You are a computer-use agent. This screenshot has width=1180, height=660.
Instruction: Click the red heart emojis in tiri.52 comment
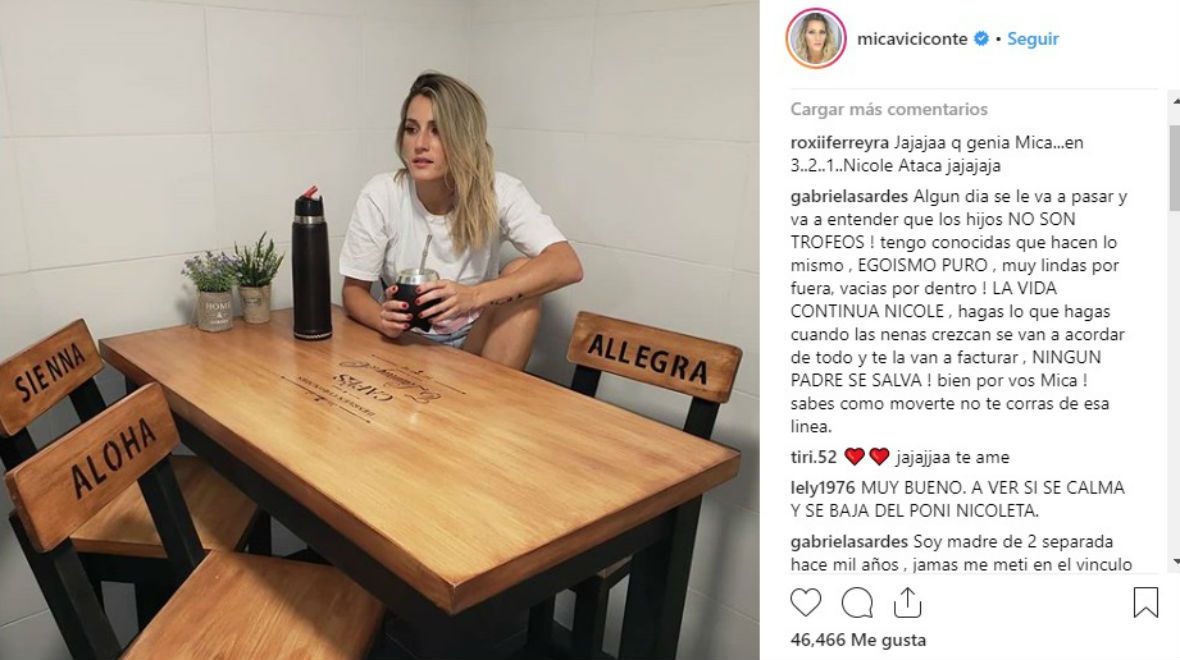pyautogui.click(x=867, y=457)
